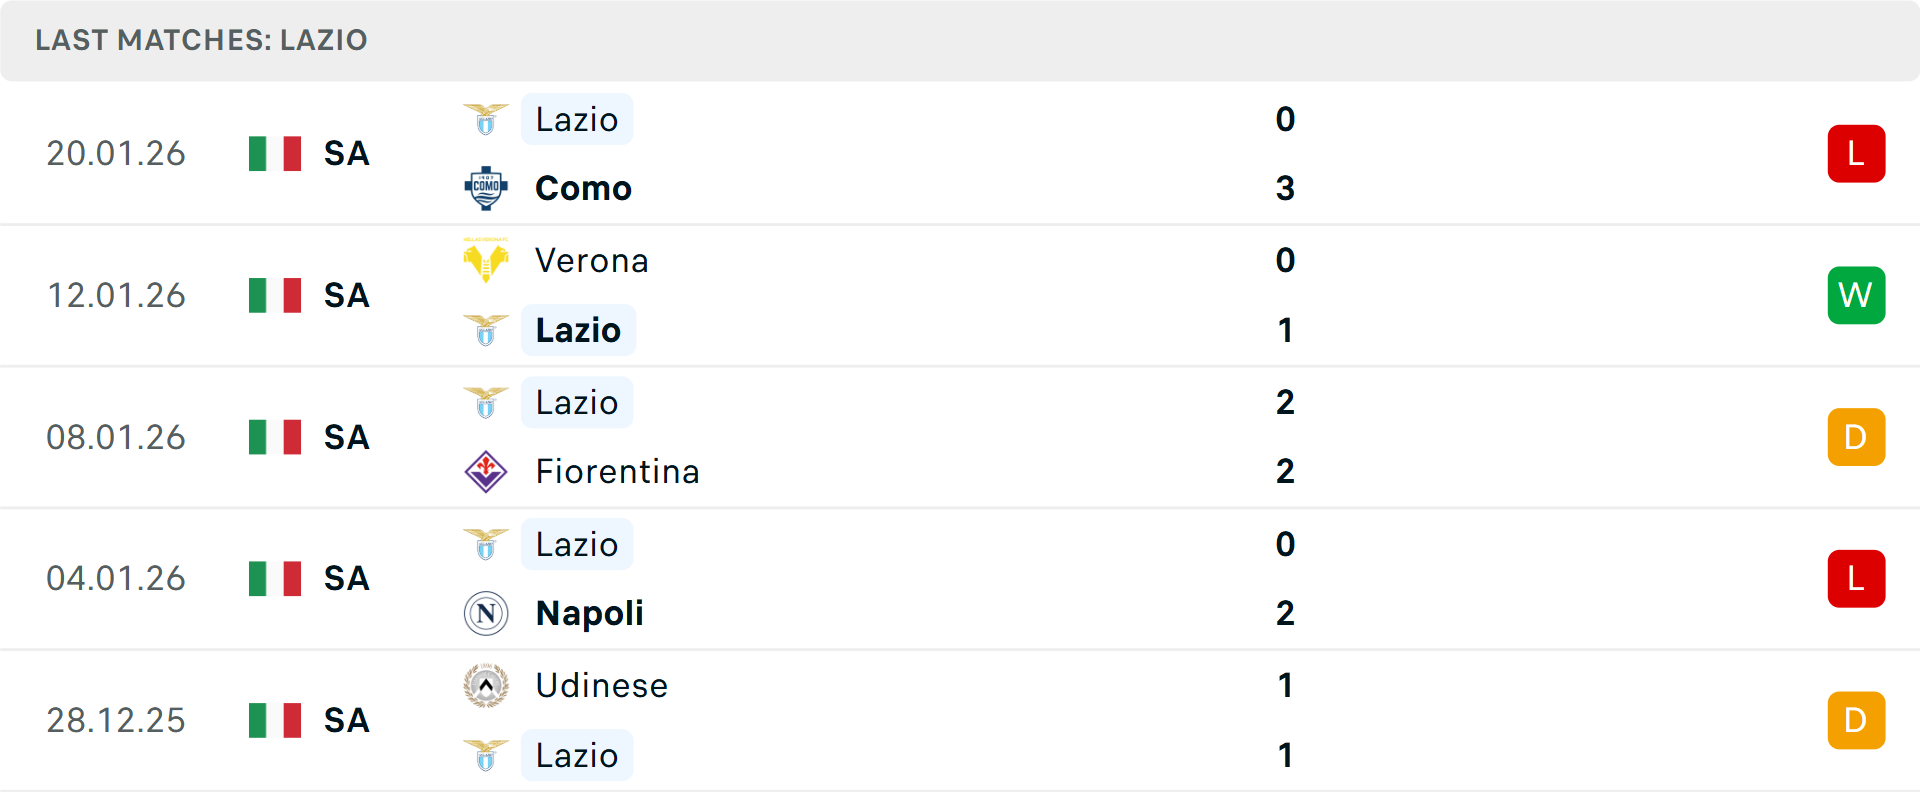The height and width of the screenshot is (792, 1920).
Task: Click the Last Matches: Lazio header
Action: (x=201, y=40)
